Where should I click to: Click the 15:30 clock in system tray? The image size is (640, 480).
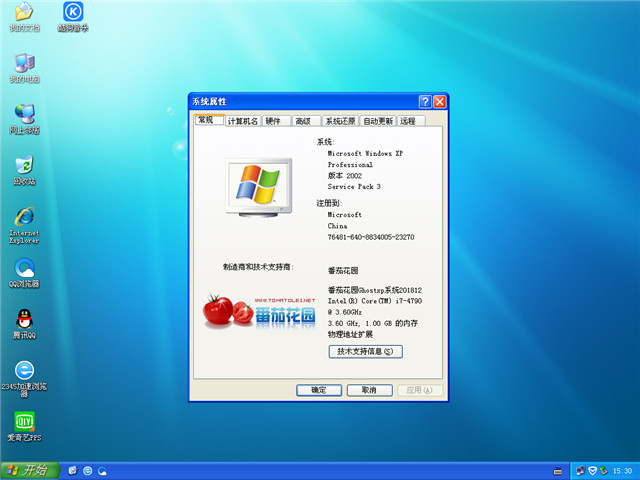[622, 471]
